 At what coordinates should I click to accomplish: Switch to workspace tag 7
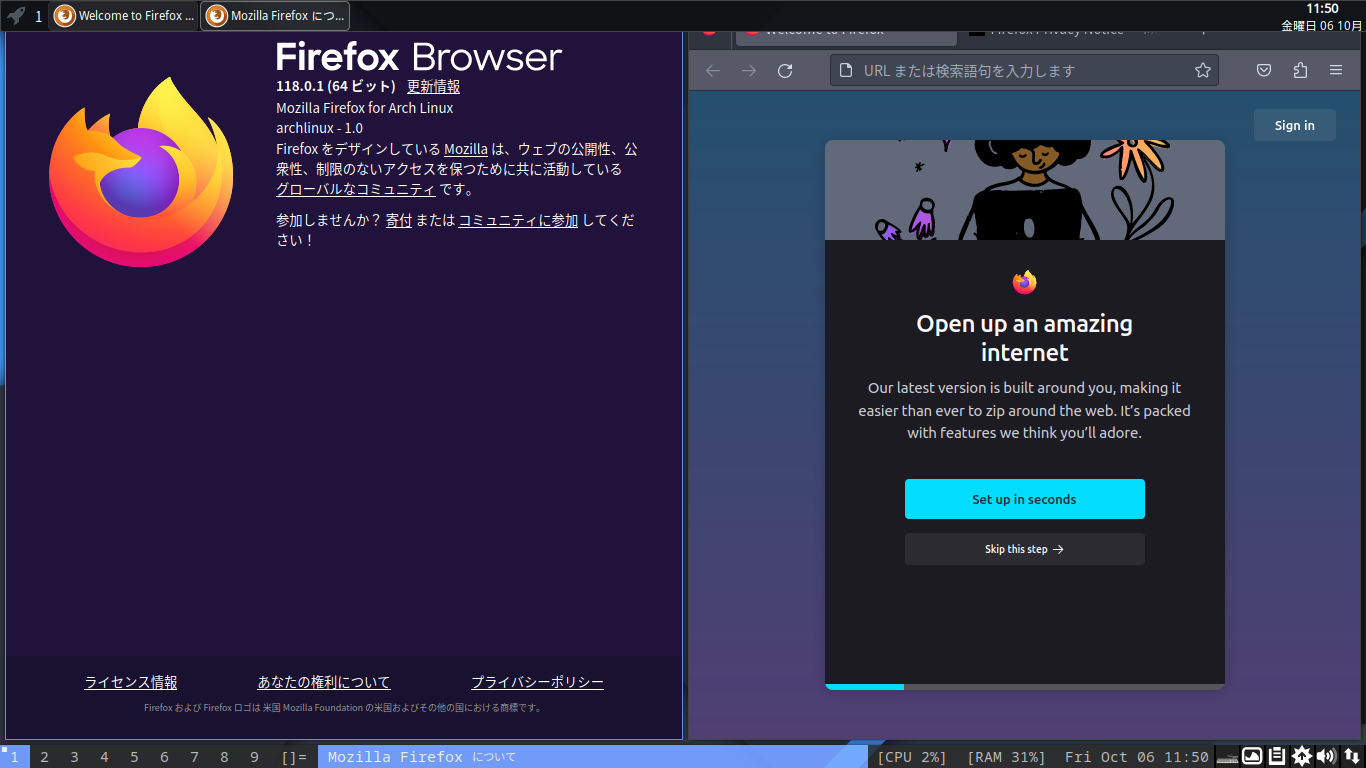[194, 757]
